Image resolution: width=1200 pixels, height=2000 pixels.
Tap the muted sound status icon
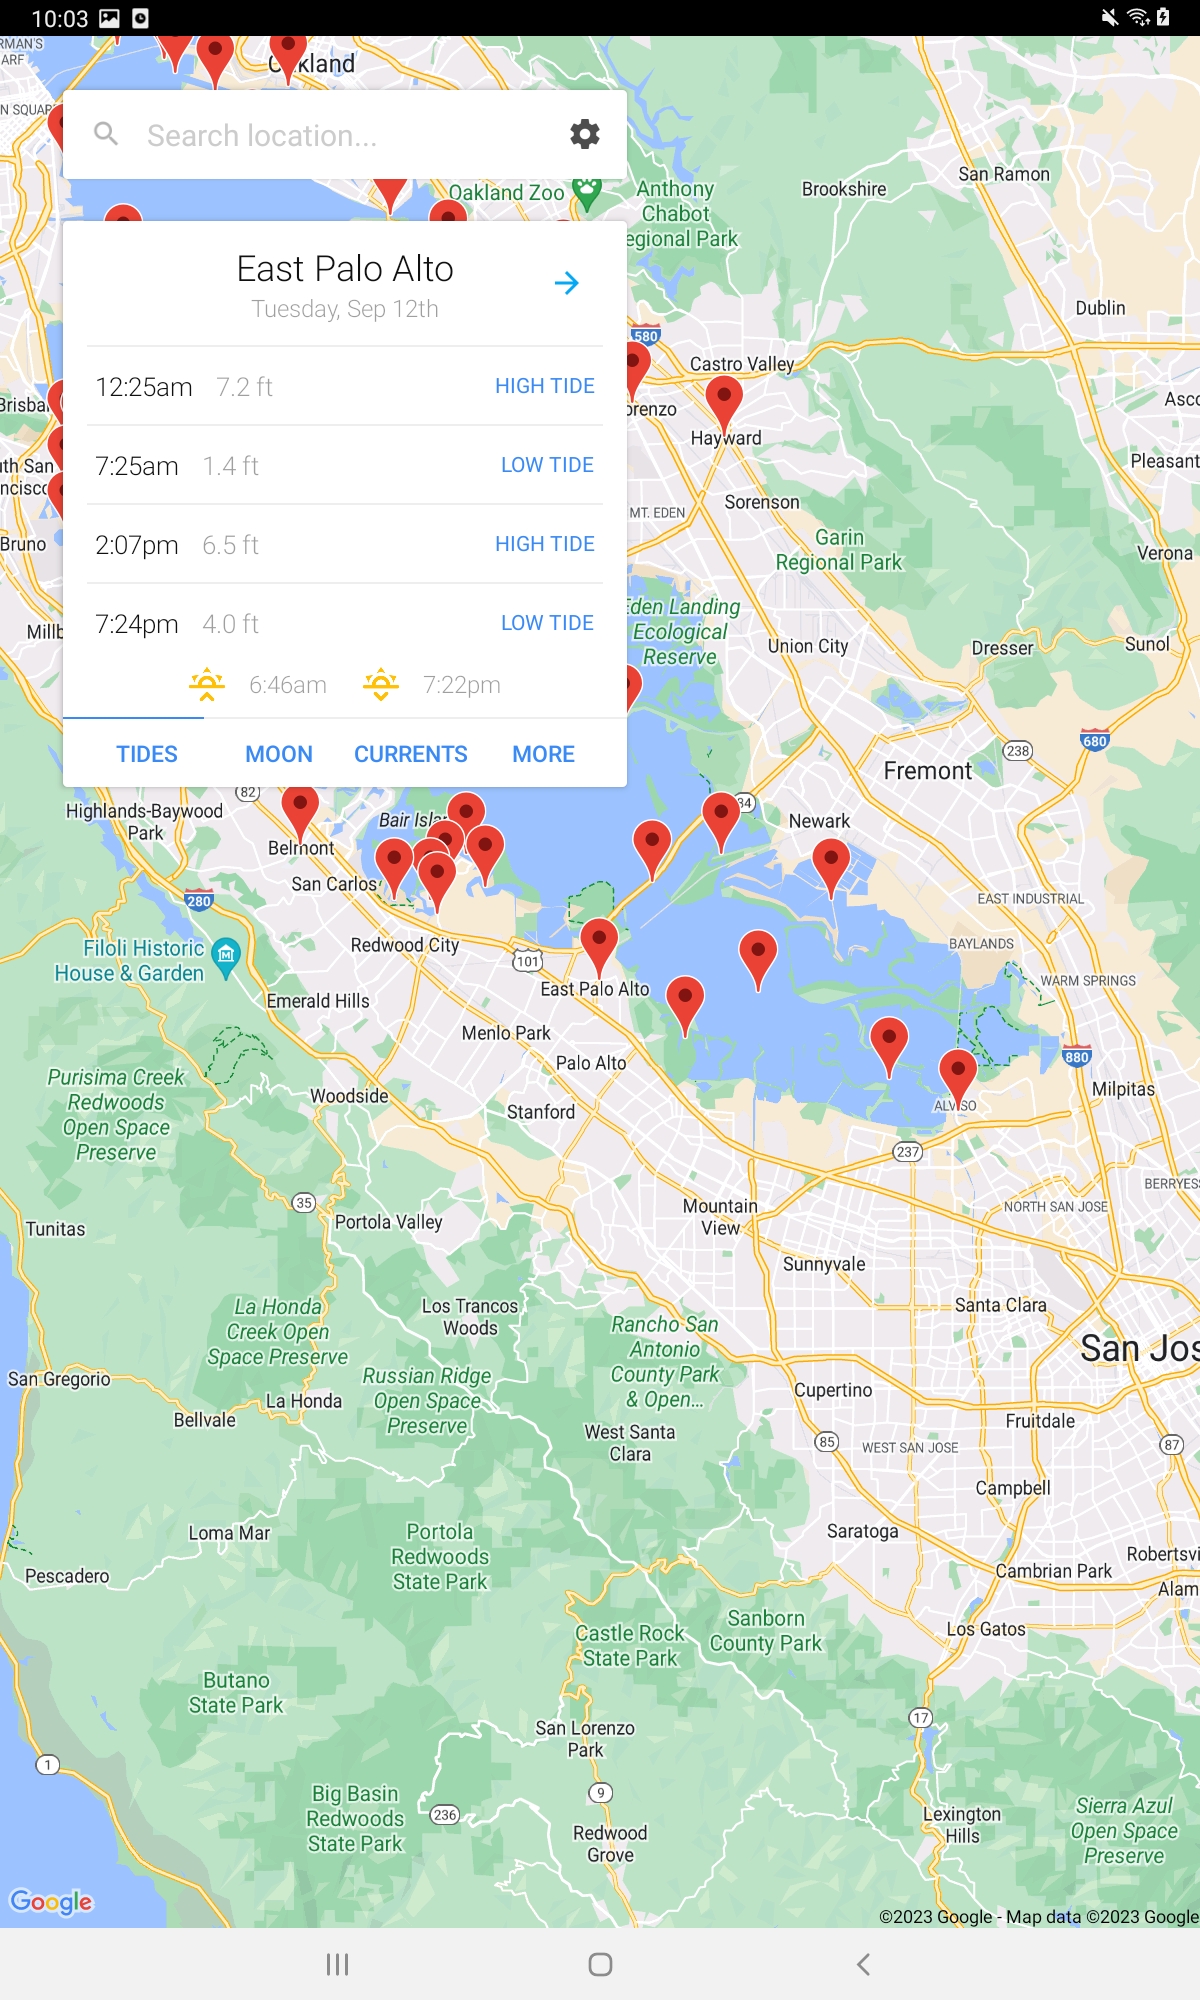point(1109,17)
